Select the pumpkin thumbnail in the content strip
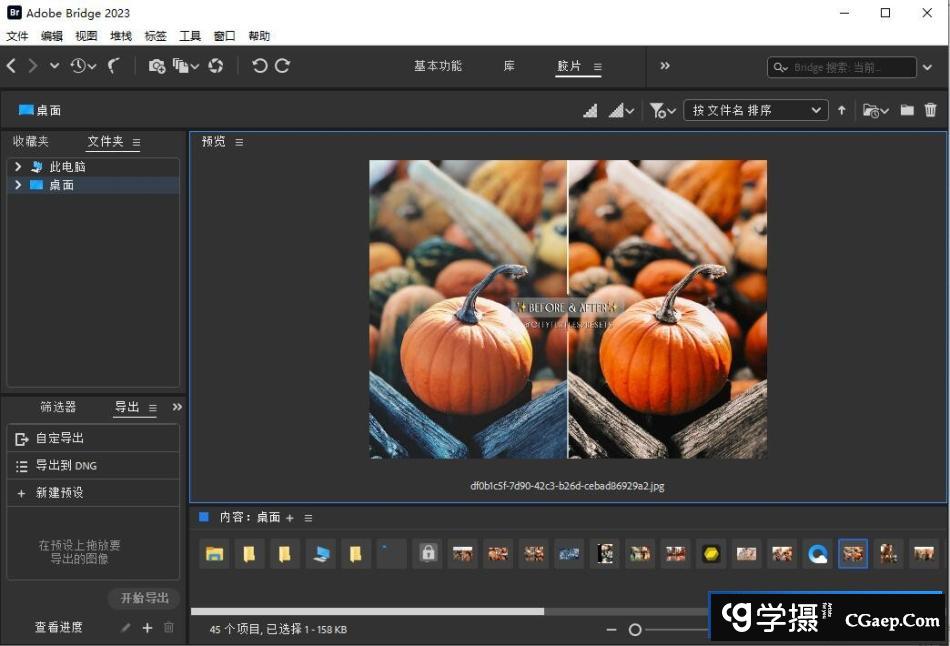This screenshot has width=950, height=646. click(x=852, y=553)
